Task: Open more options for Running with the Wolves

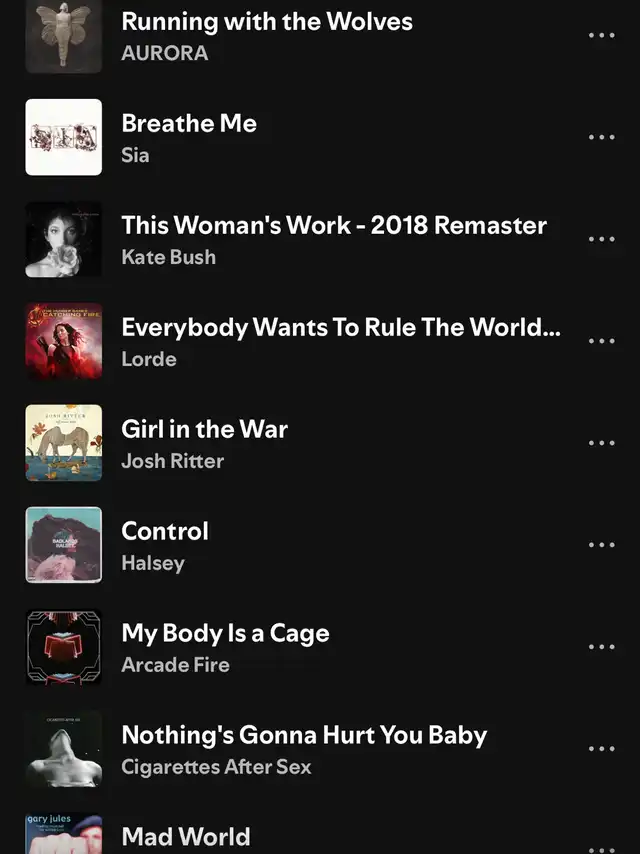Action: click(601, 35)
